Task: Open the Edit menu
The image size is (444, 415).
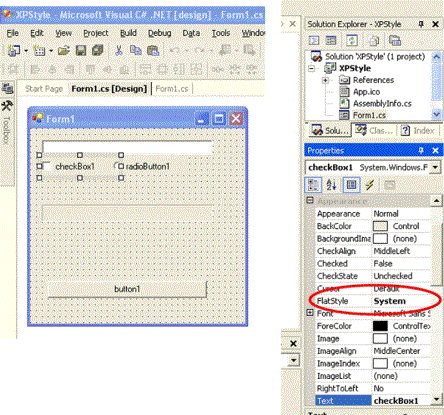Action: (37, 33)
